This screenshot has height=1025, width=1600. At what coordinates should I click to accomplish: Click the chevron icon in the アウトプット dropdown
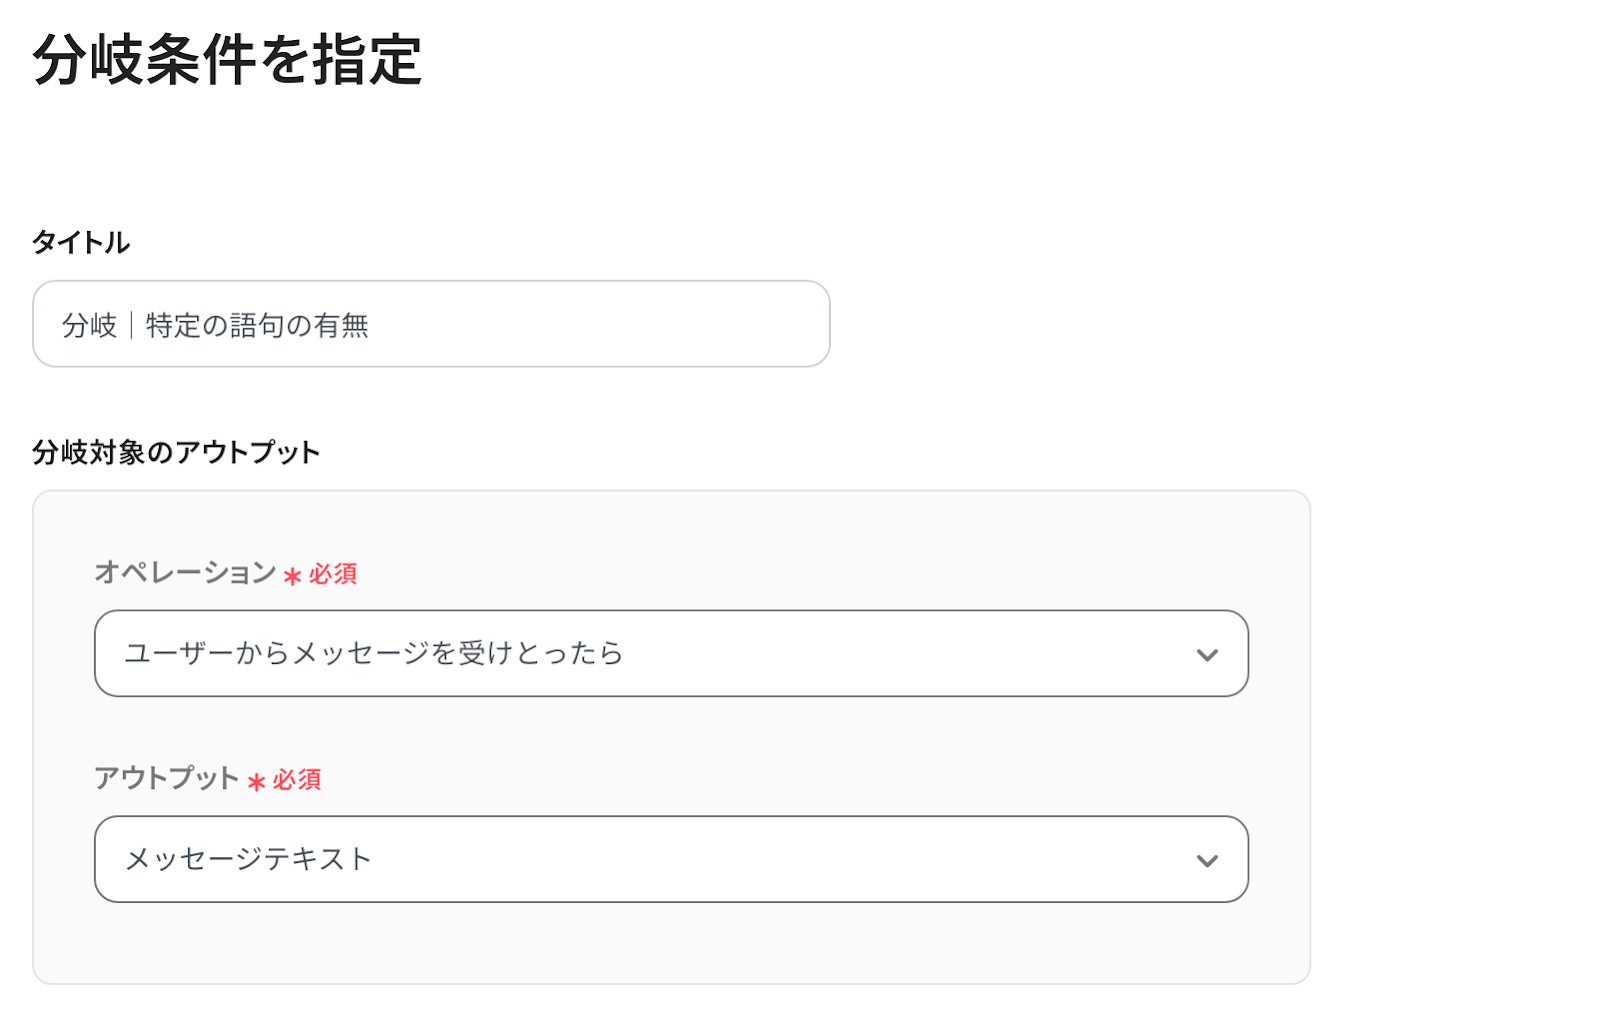(1207, 861)
